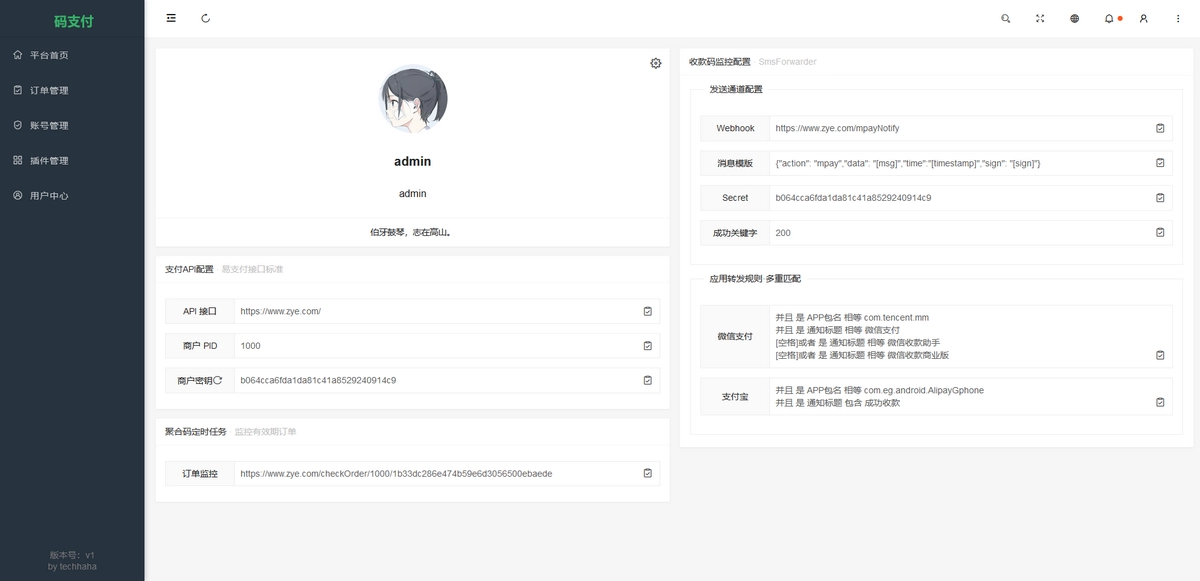
Task: Open the search icon in header
Action: 1006,18
